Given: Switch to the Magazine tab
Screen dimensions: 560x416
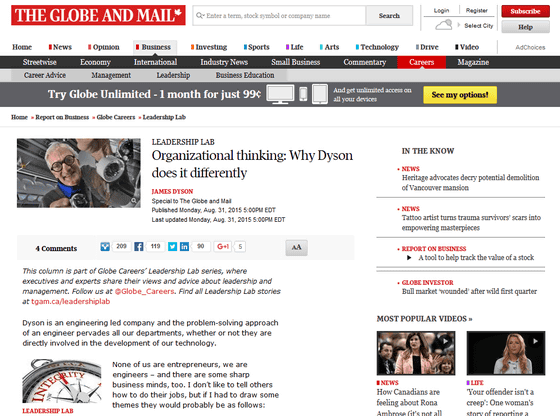Looking at the screenshot, I should point(473,62).
